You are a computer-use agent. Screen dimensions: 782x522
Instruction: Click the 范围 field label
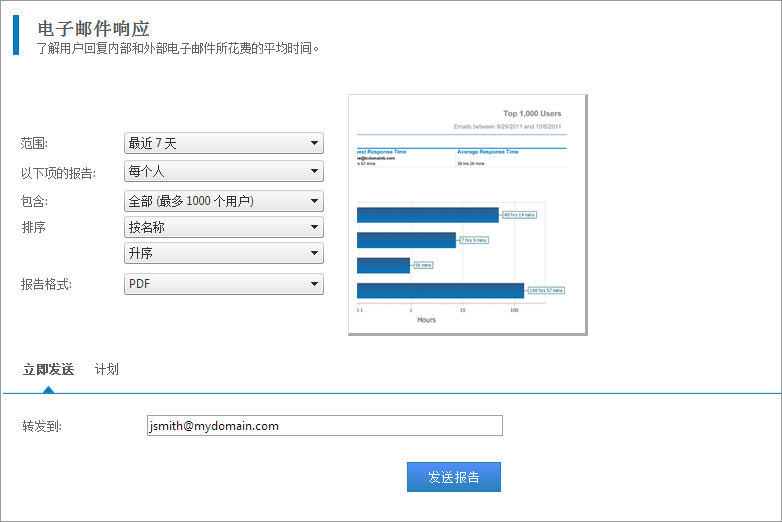[x=35, y=144]
